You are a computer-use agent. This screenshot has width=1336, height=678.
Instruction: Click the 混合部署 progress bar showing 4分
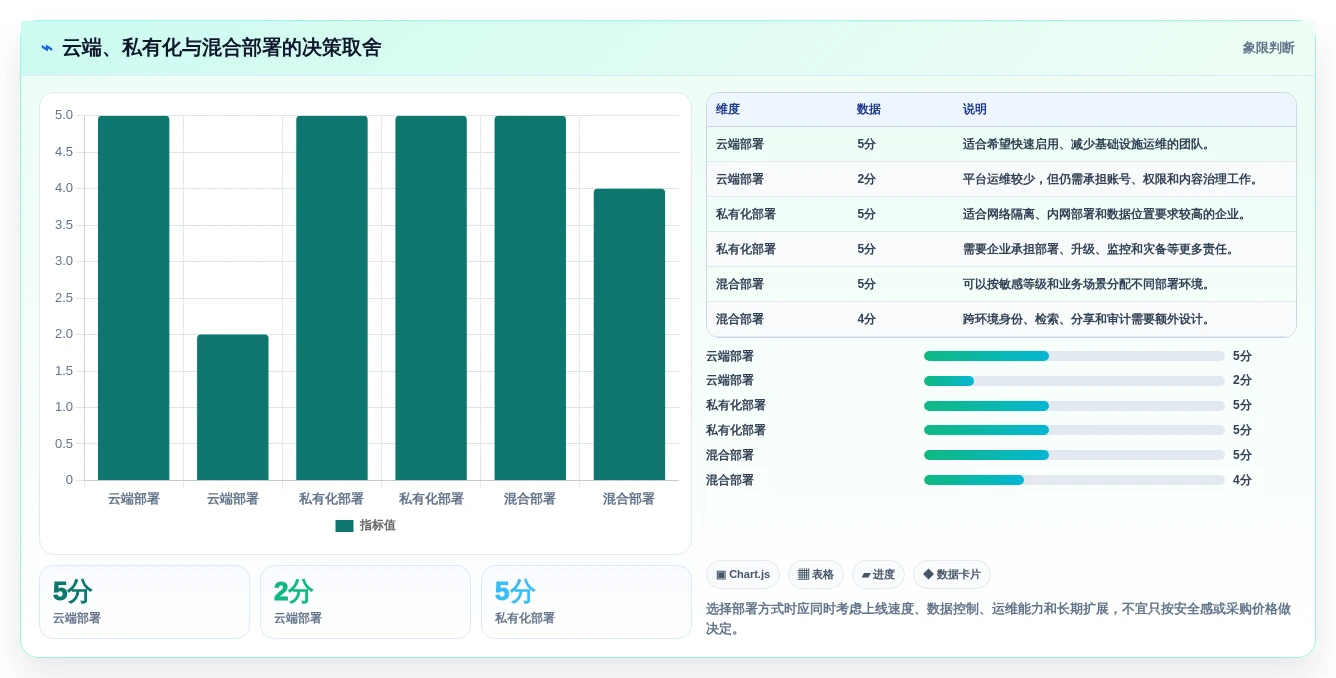tap(1074, 480)
